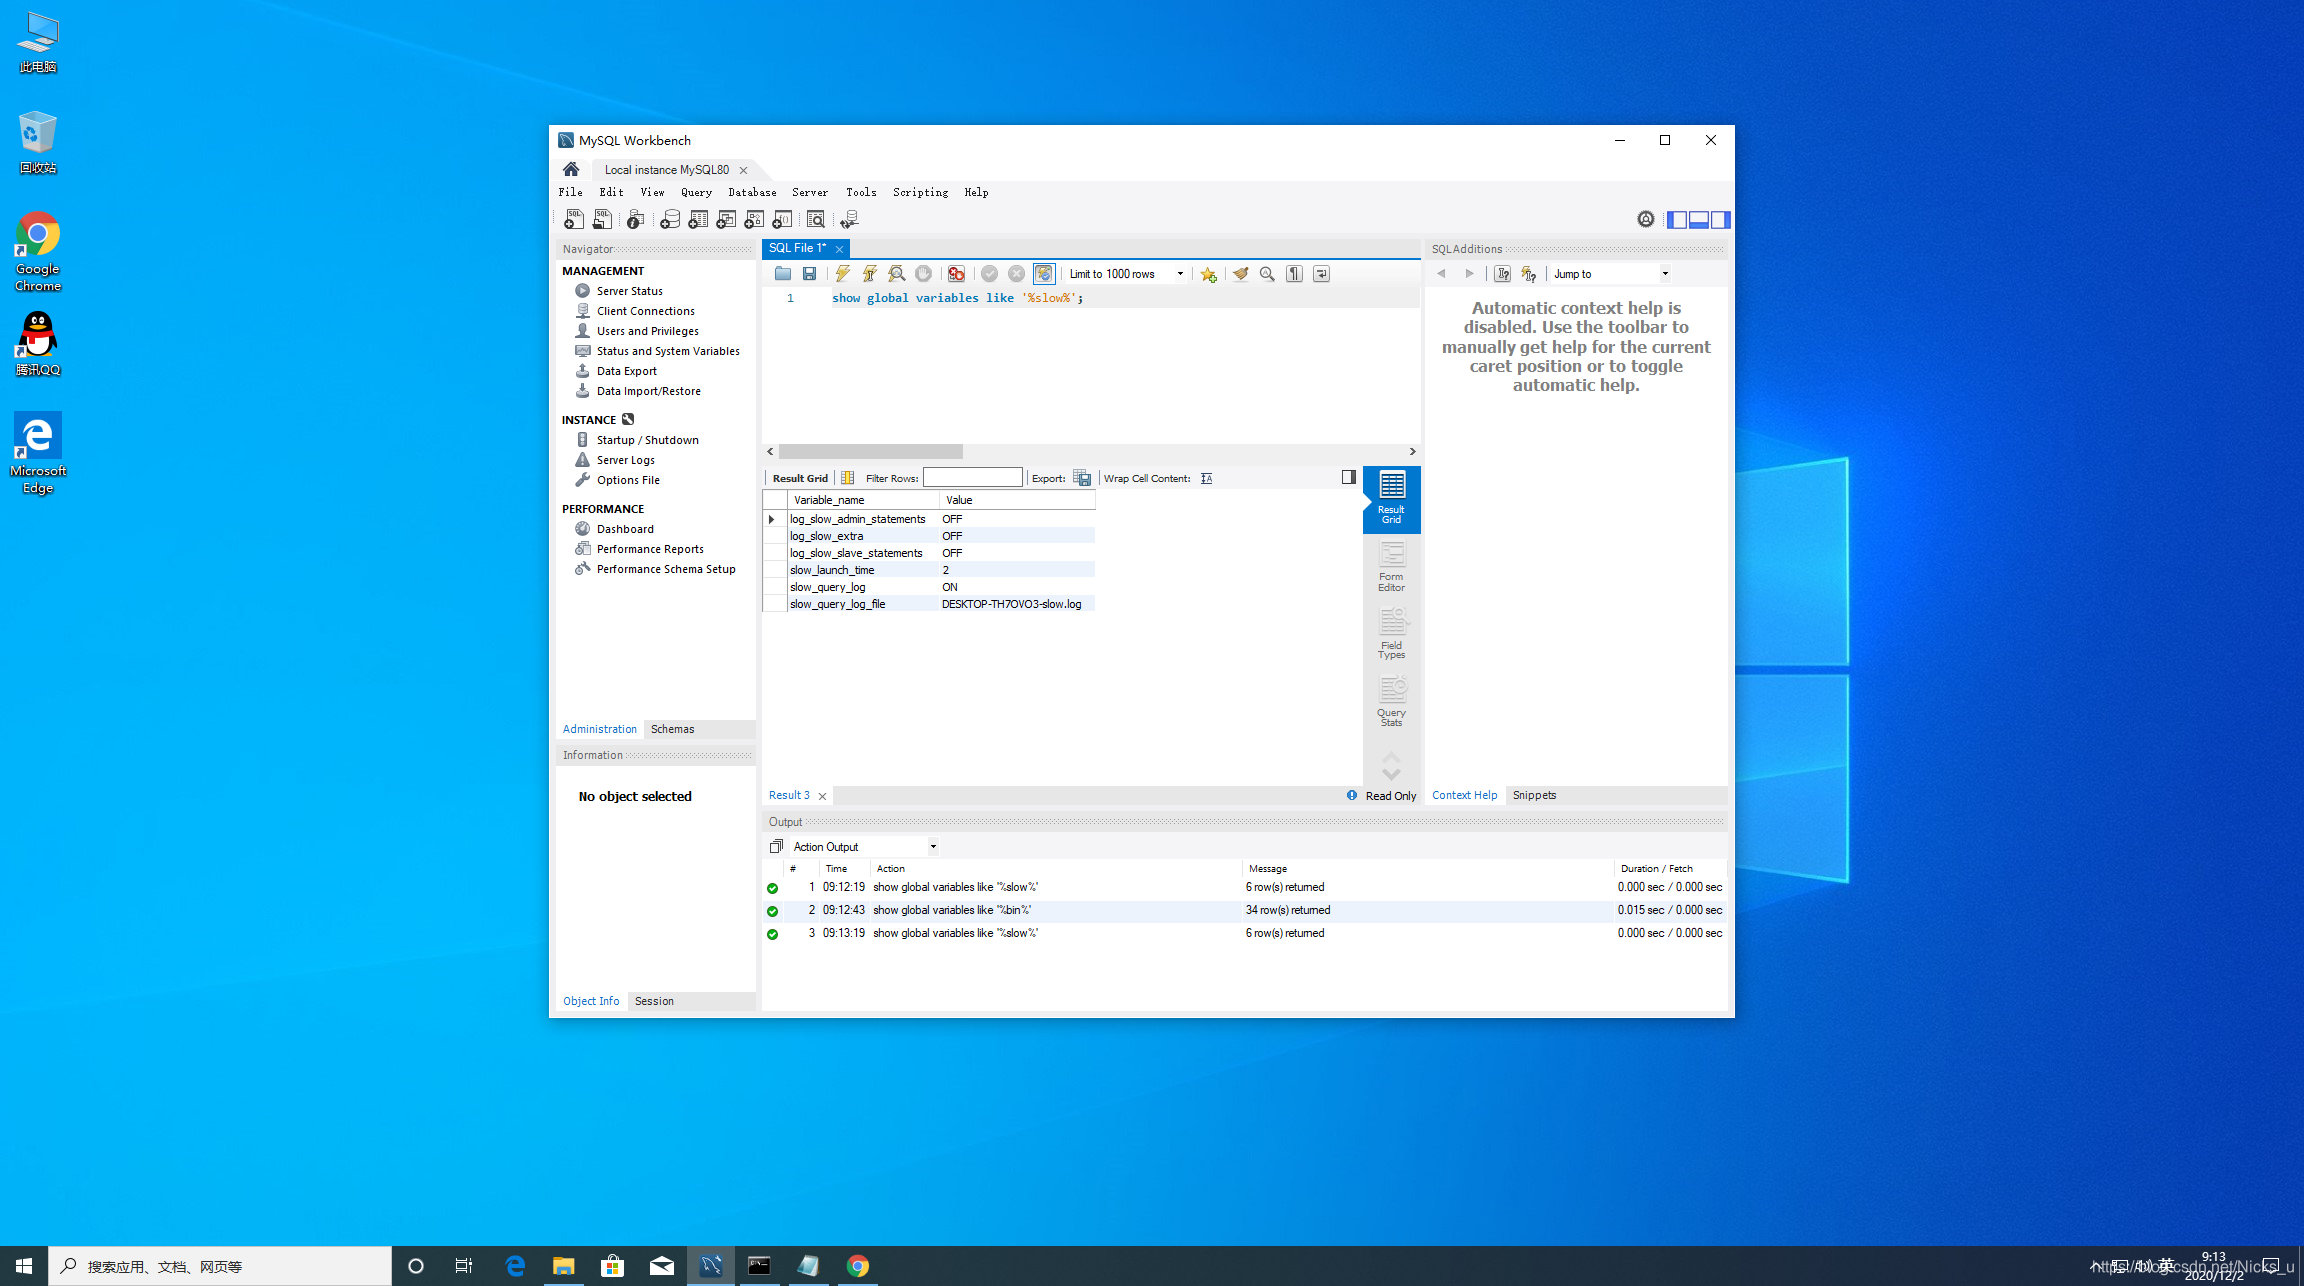Open Query Stats side panel
Screen dimensions: 2304x1286
click(1391, 700)
